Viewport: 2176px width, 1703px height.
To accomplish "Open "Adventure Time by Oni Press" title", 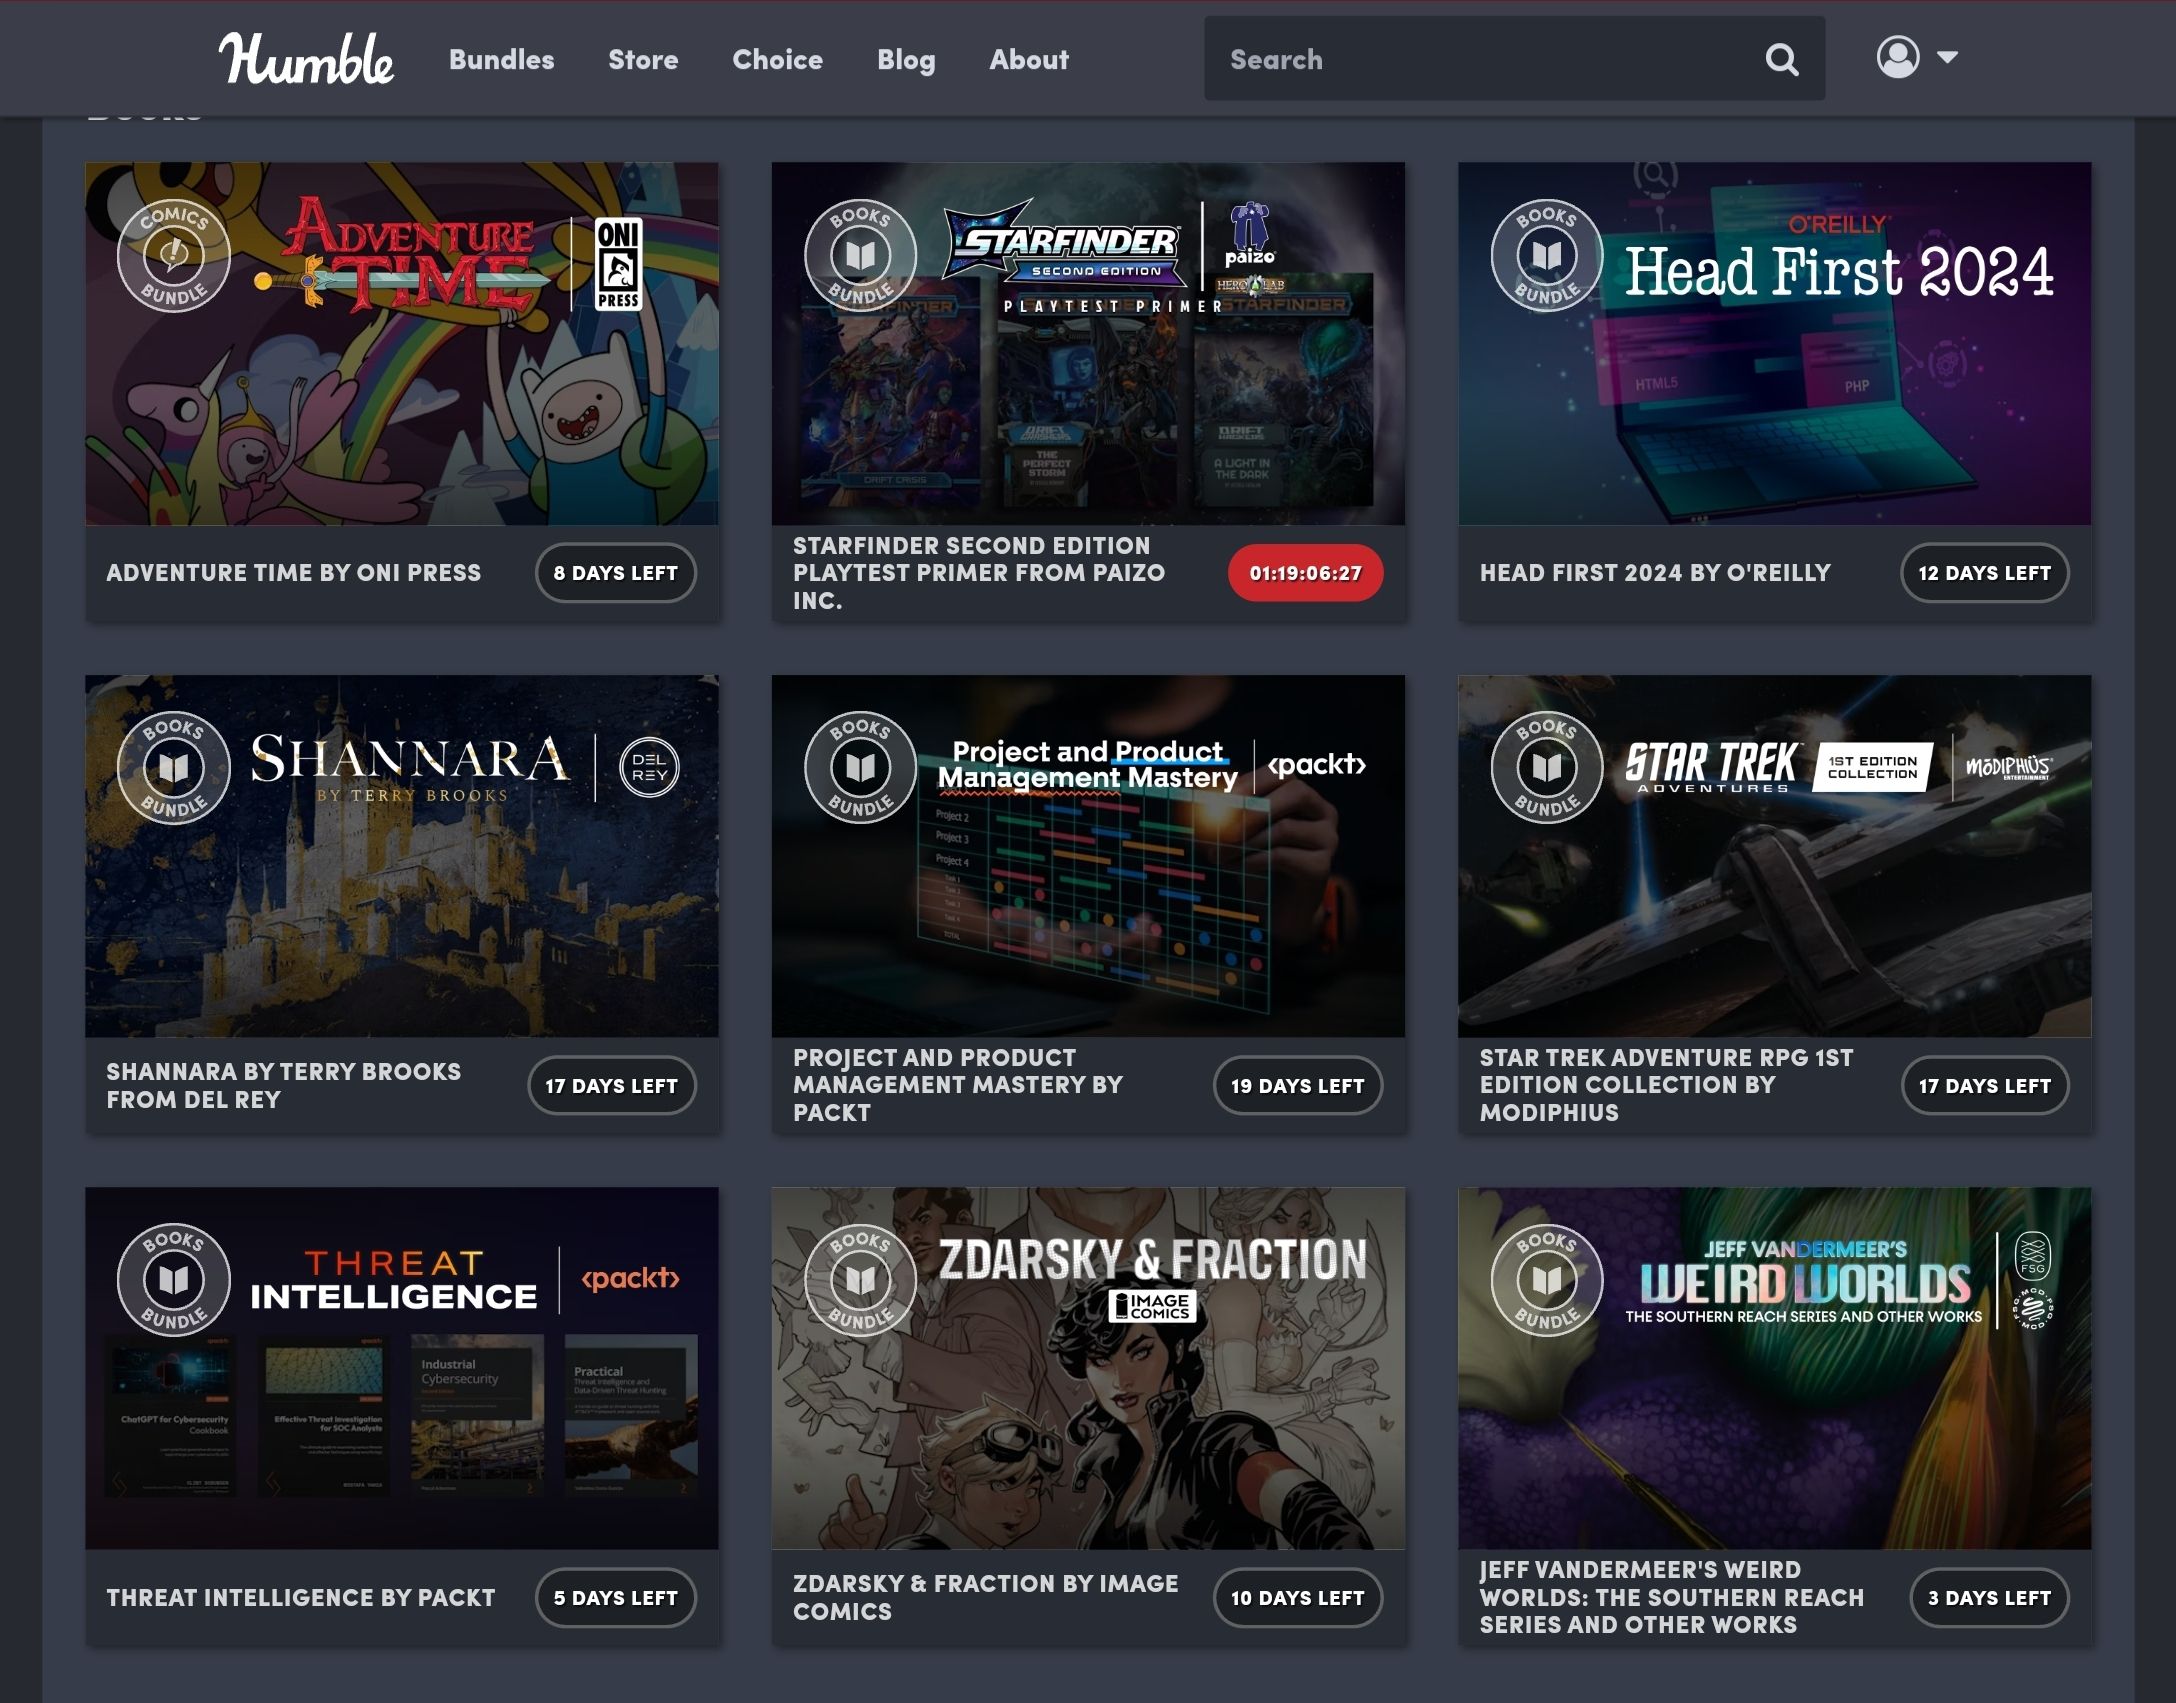I will click(x=293, y=573).
